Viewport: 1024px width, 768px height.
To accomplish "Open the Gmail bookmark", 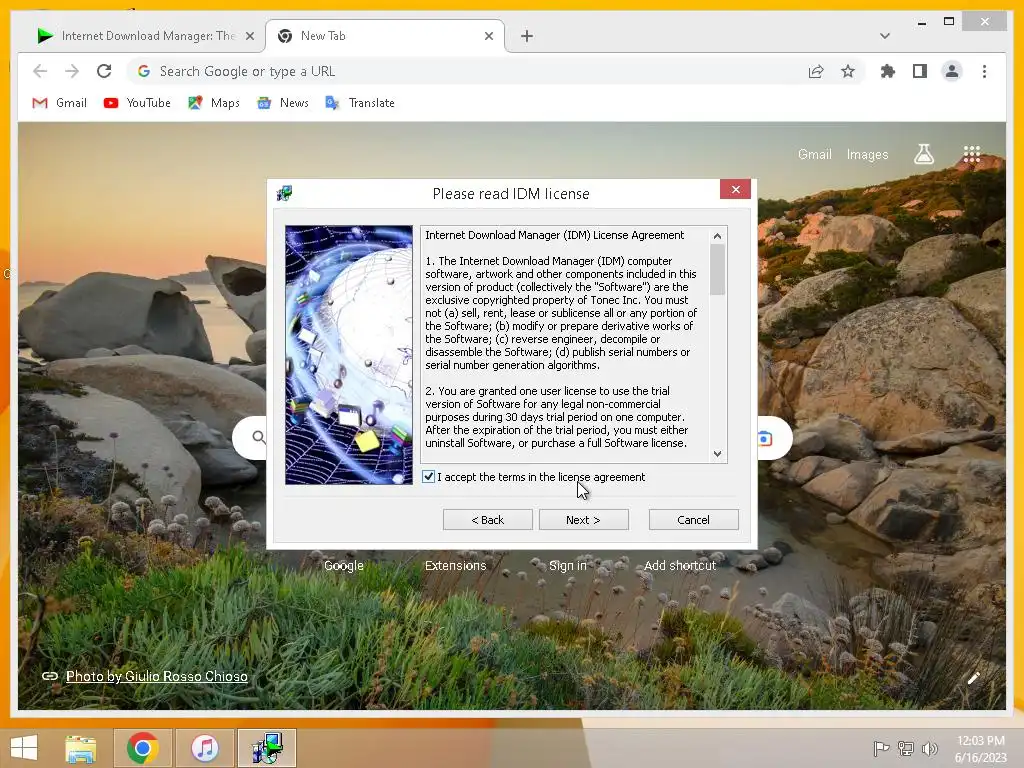I will click(59, 103).
